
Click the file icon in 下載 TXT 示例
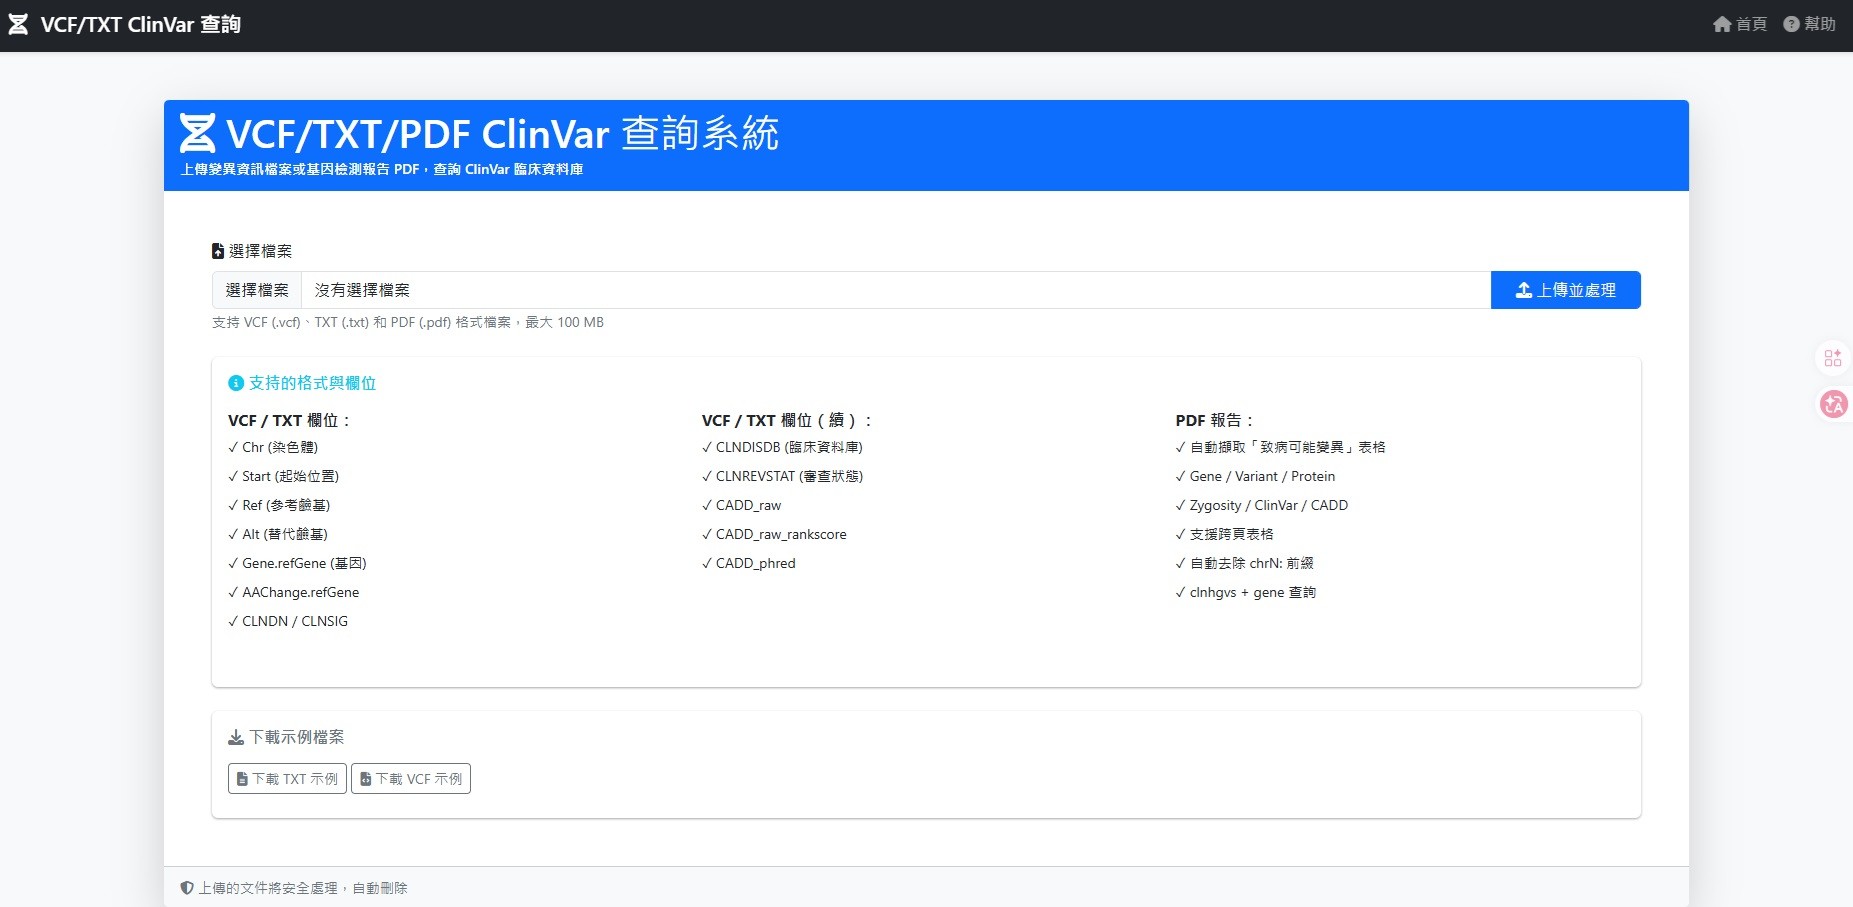coord(242,779)
